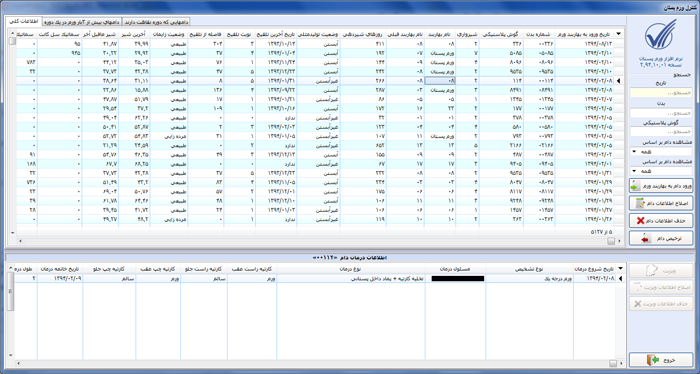Click the فاصله از تلقیح column header
This screenshot has height=374, width=700.
click(206, 34)
